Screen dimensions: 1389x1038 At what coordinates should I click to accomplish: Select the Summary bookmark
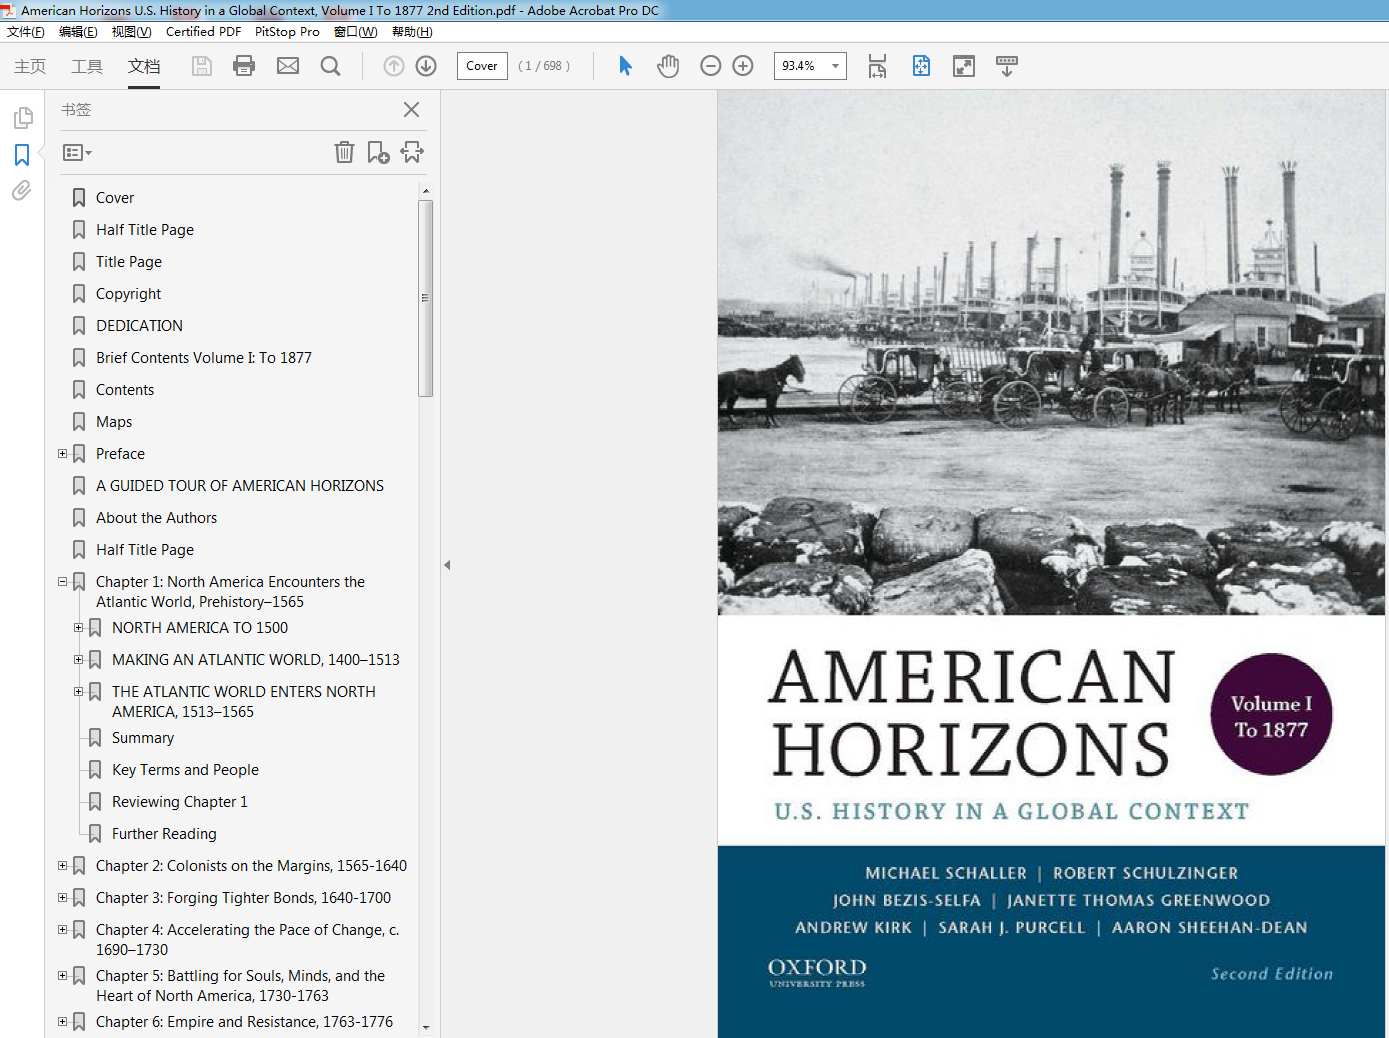(x=143, y=738)
